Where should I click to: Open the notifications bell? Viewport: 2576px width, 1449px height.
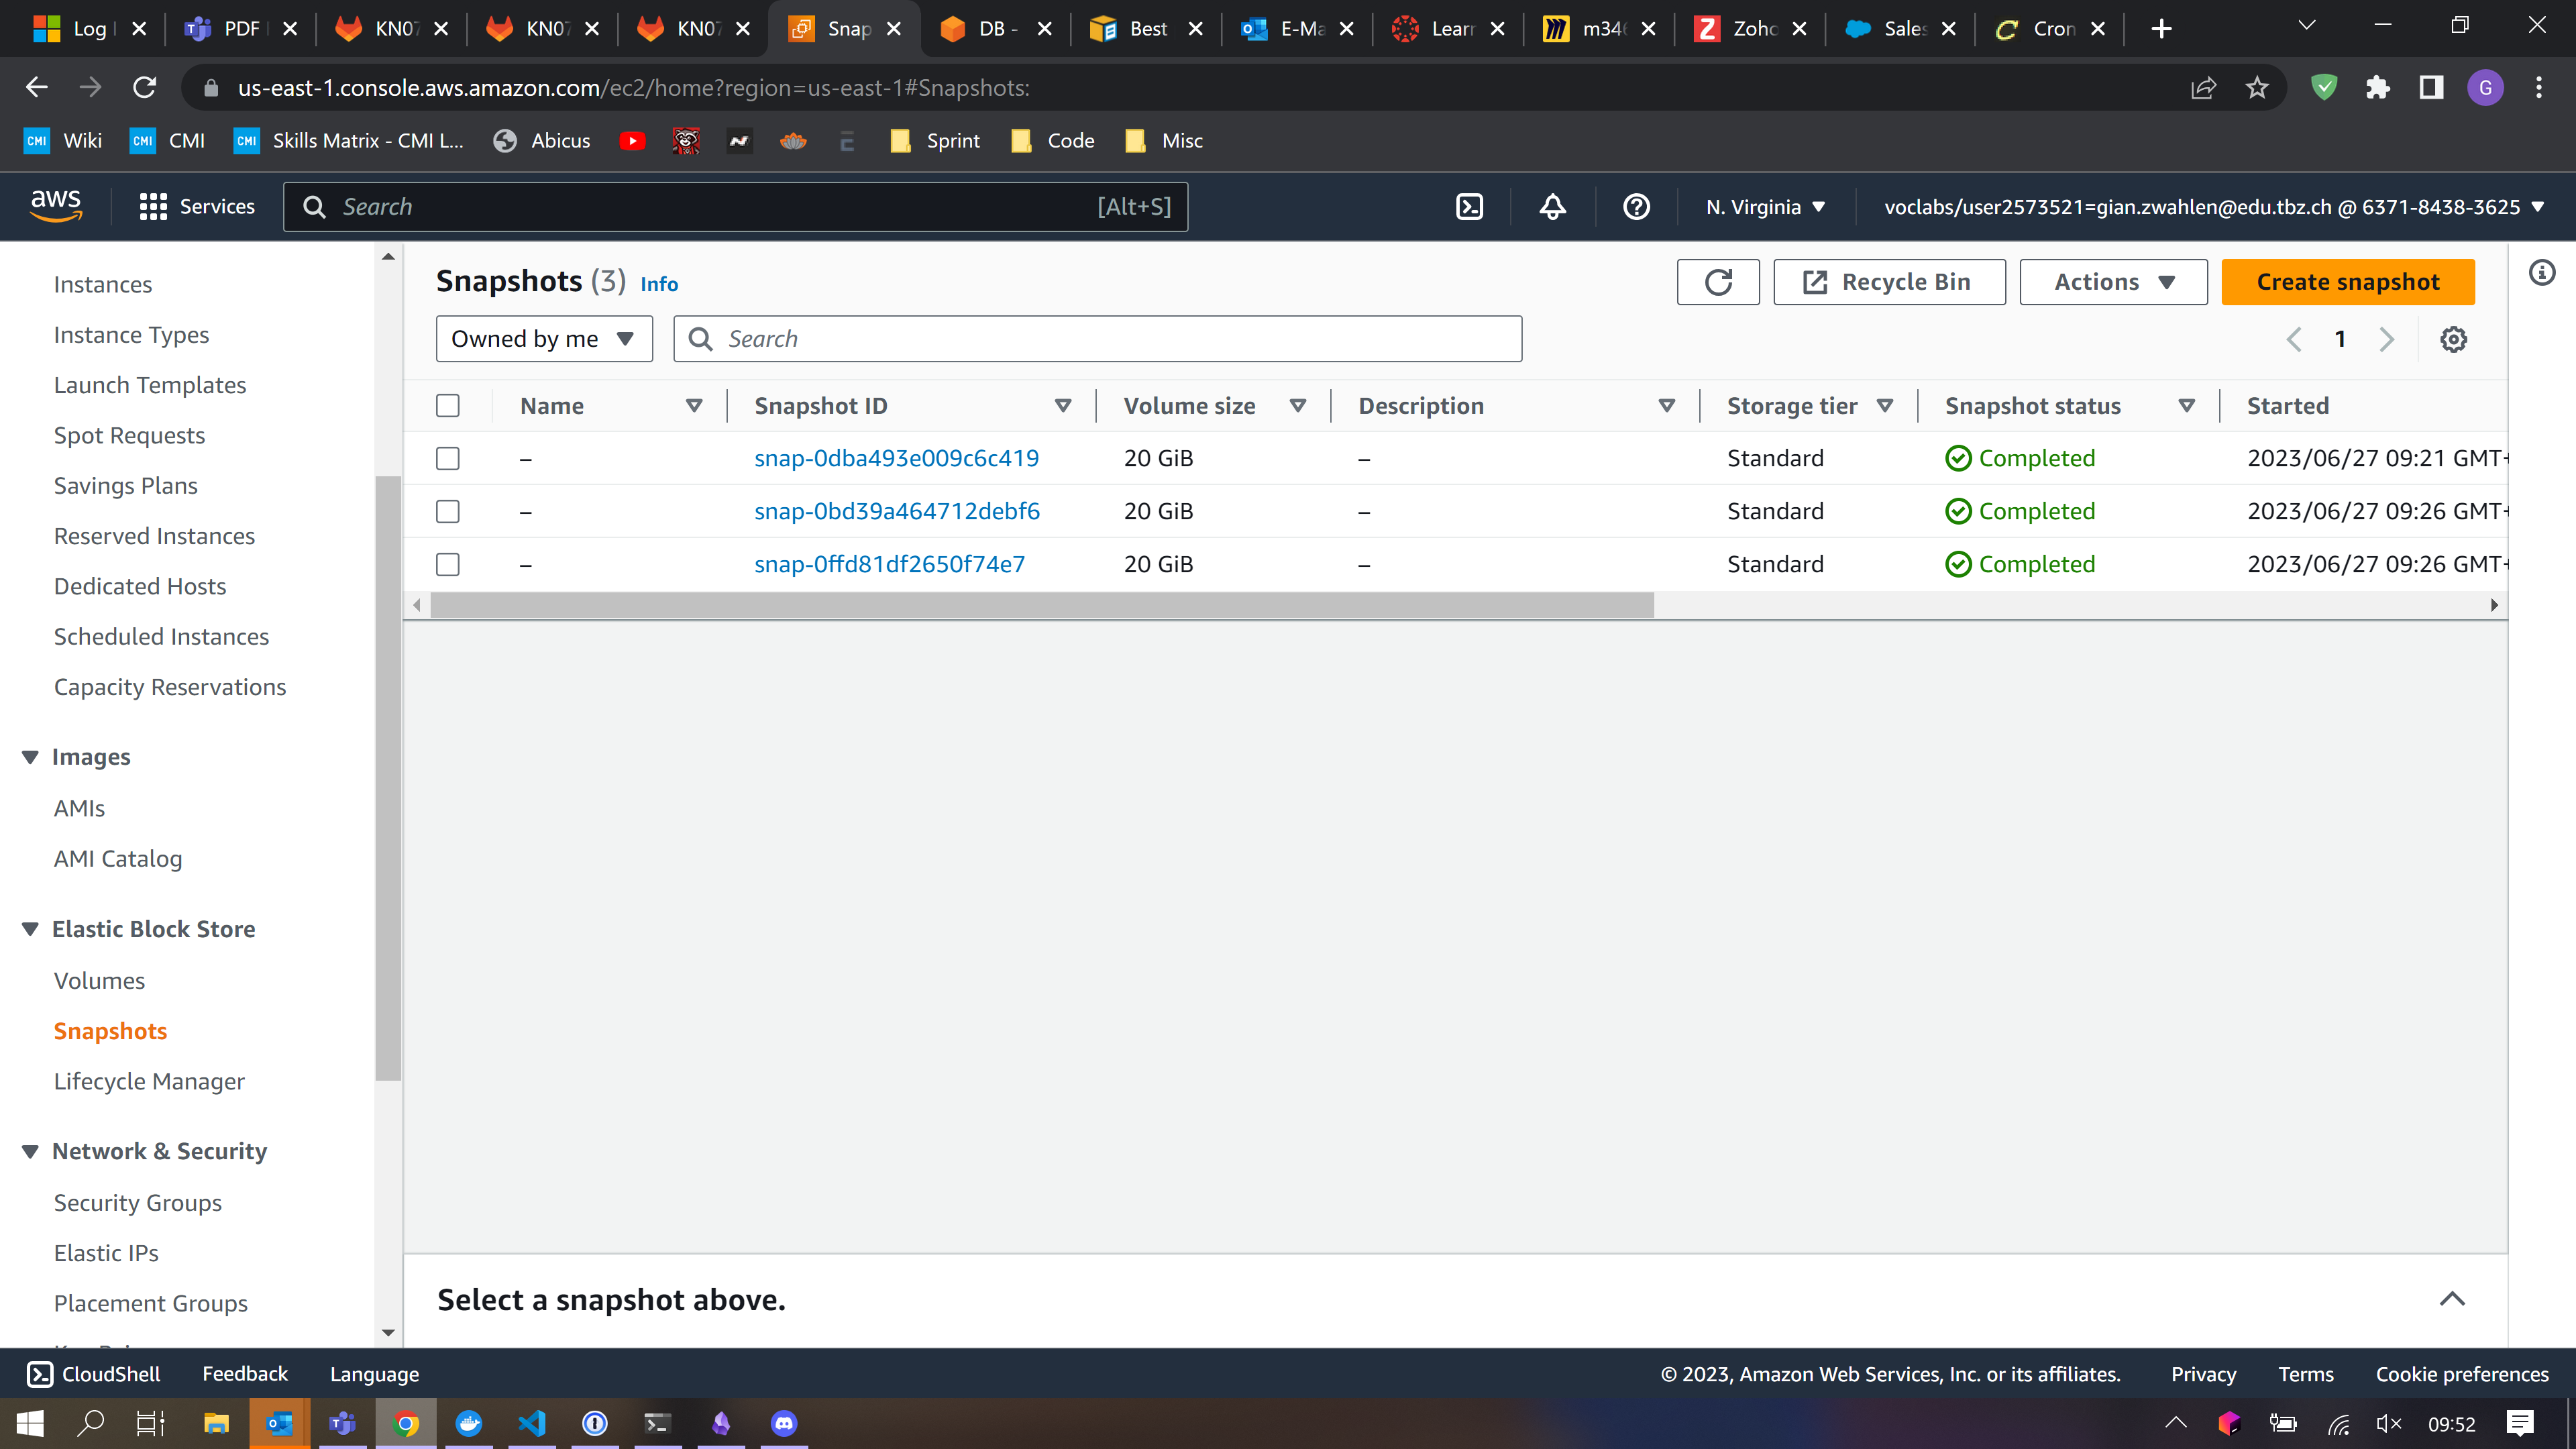tap(1552, 207)
